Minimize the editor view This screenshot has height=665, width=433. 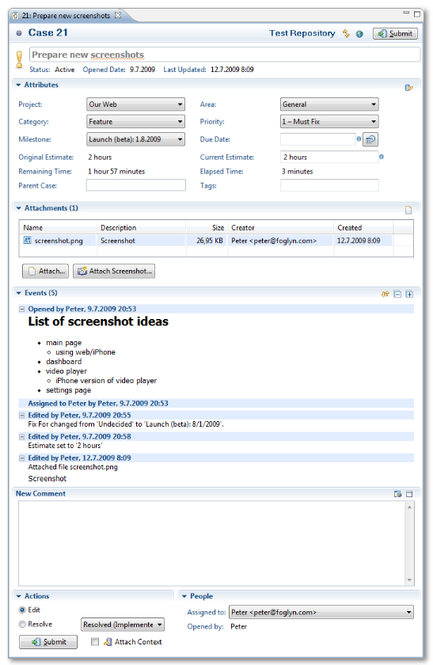click(x=406, y=13)
